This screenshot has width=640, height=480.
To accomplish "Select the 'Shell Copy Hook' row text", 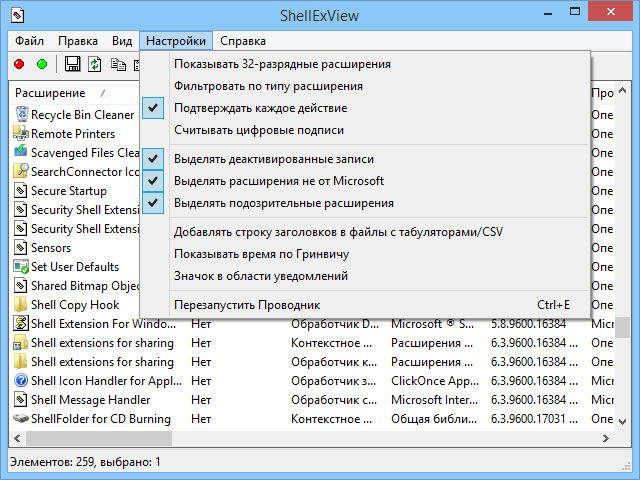I will [x=75, y=305].
